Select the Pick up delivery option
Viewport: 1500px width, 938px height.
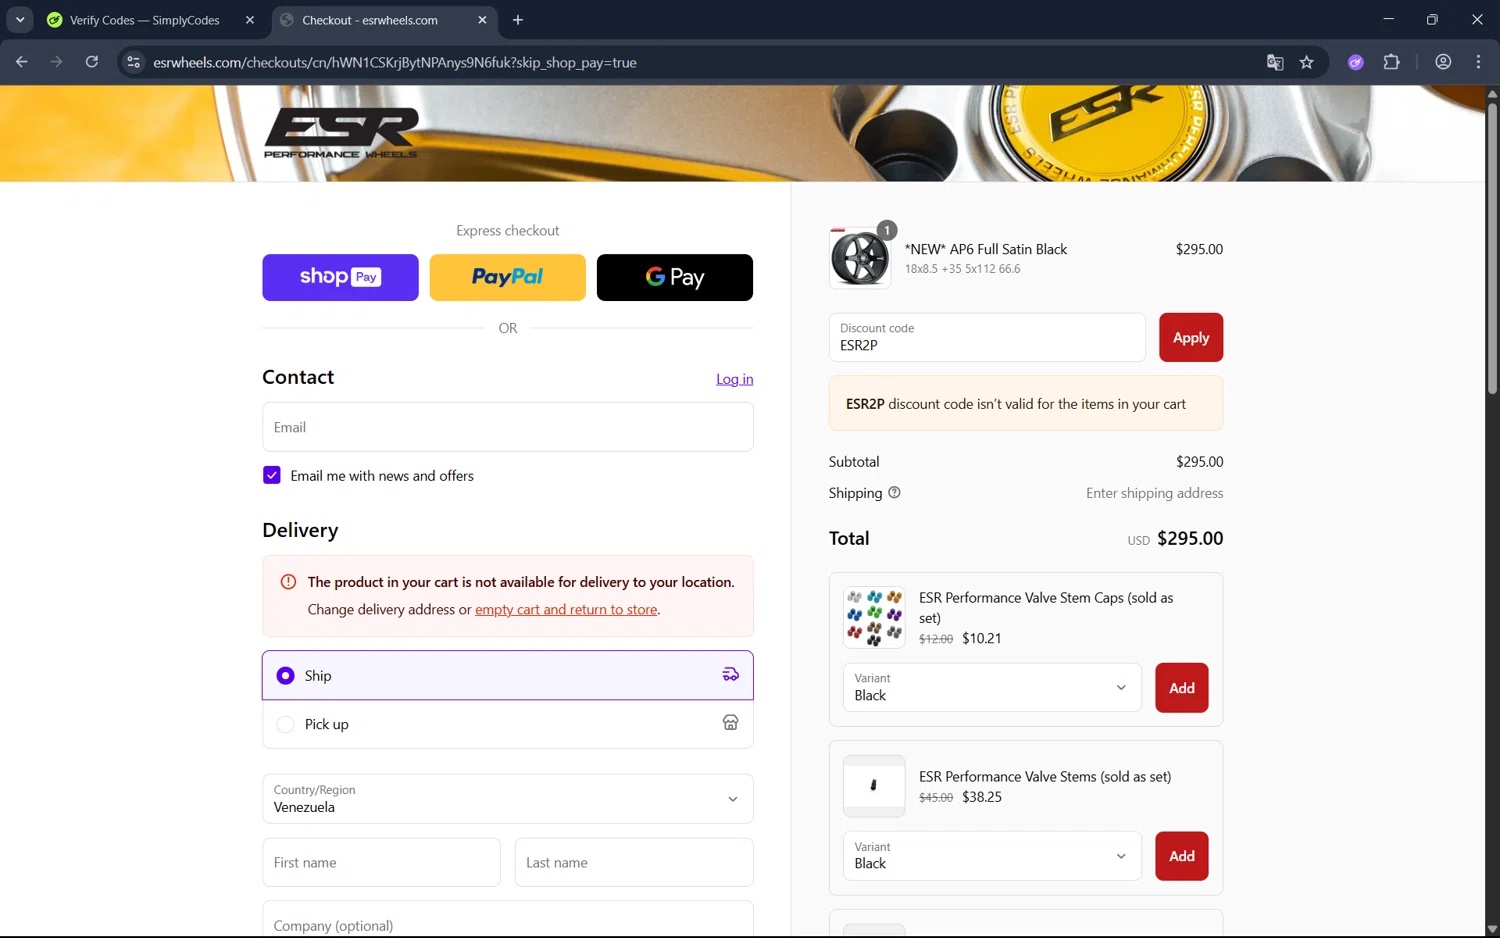[508, 724]
